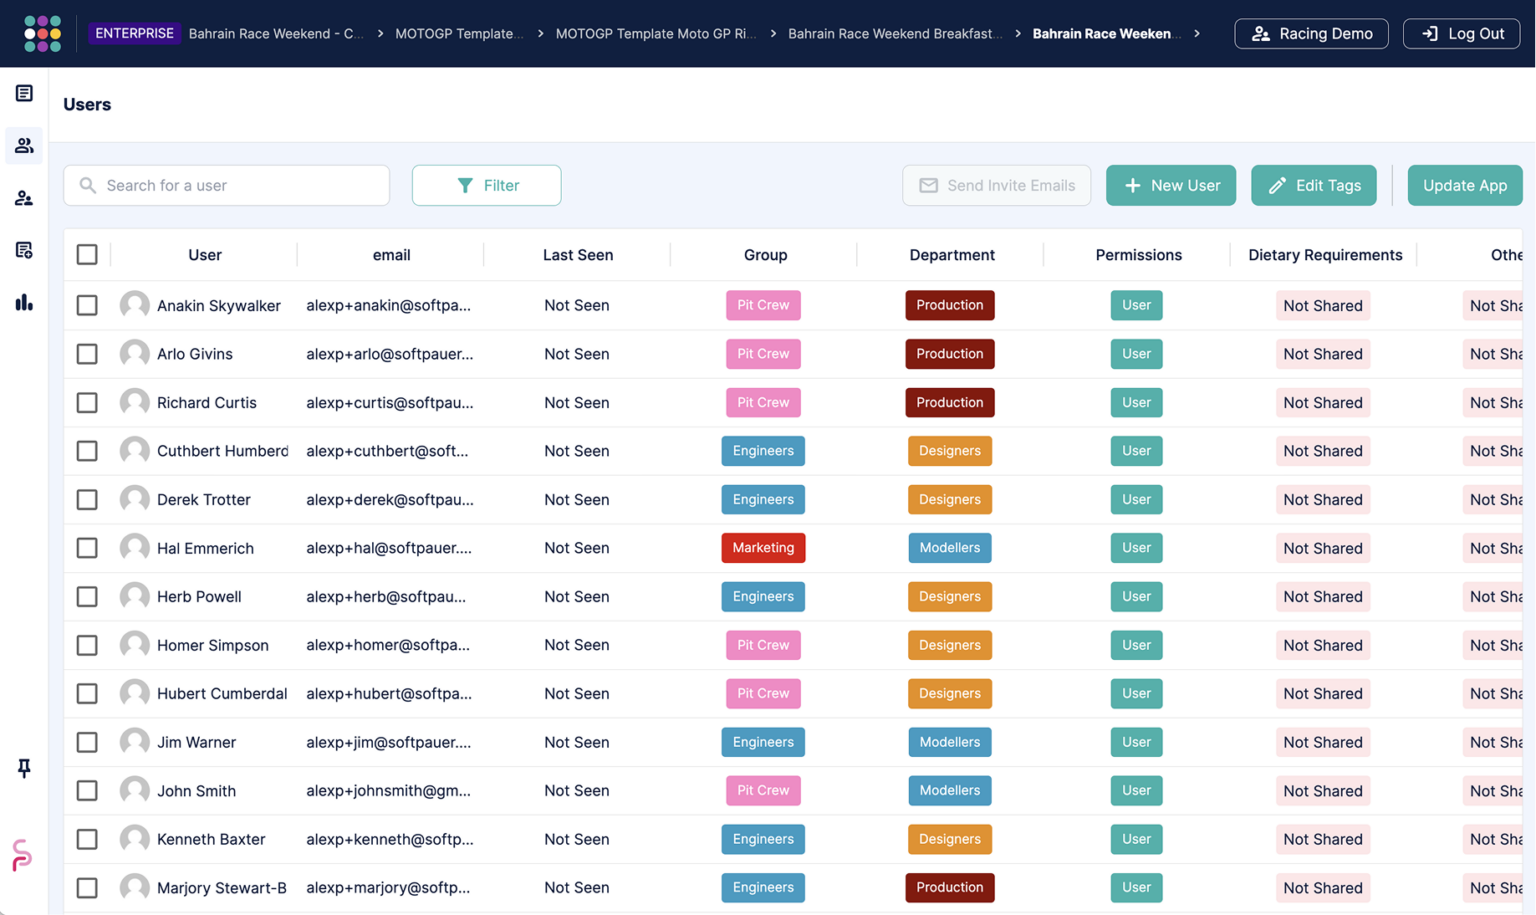The image size is (1536, 915).
Task: Open the Racing Demo menu
Action: coord(1311,33)
